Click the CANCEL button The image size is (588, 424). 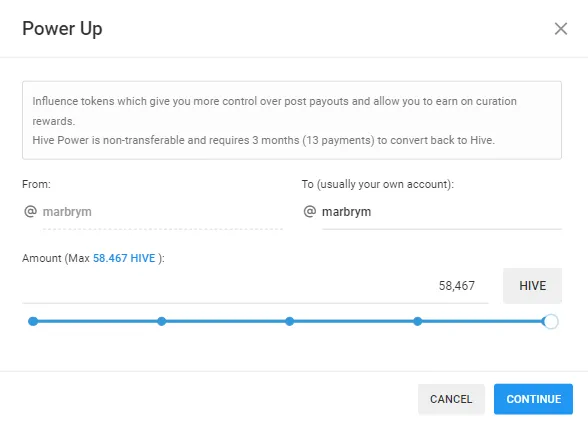click(x=451, y=399)
